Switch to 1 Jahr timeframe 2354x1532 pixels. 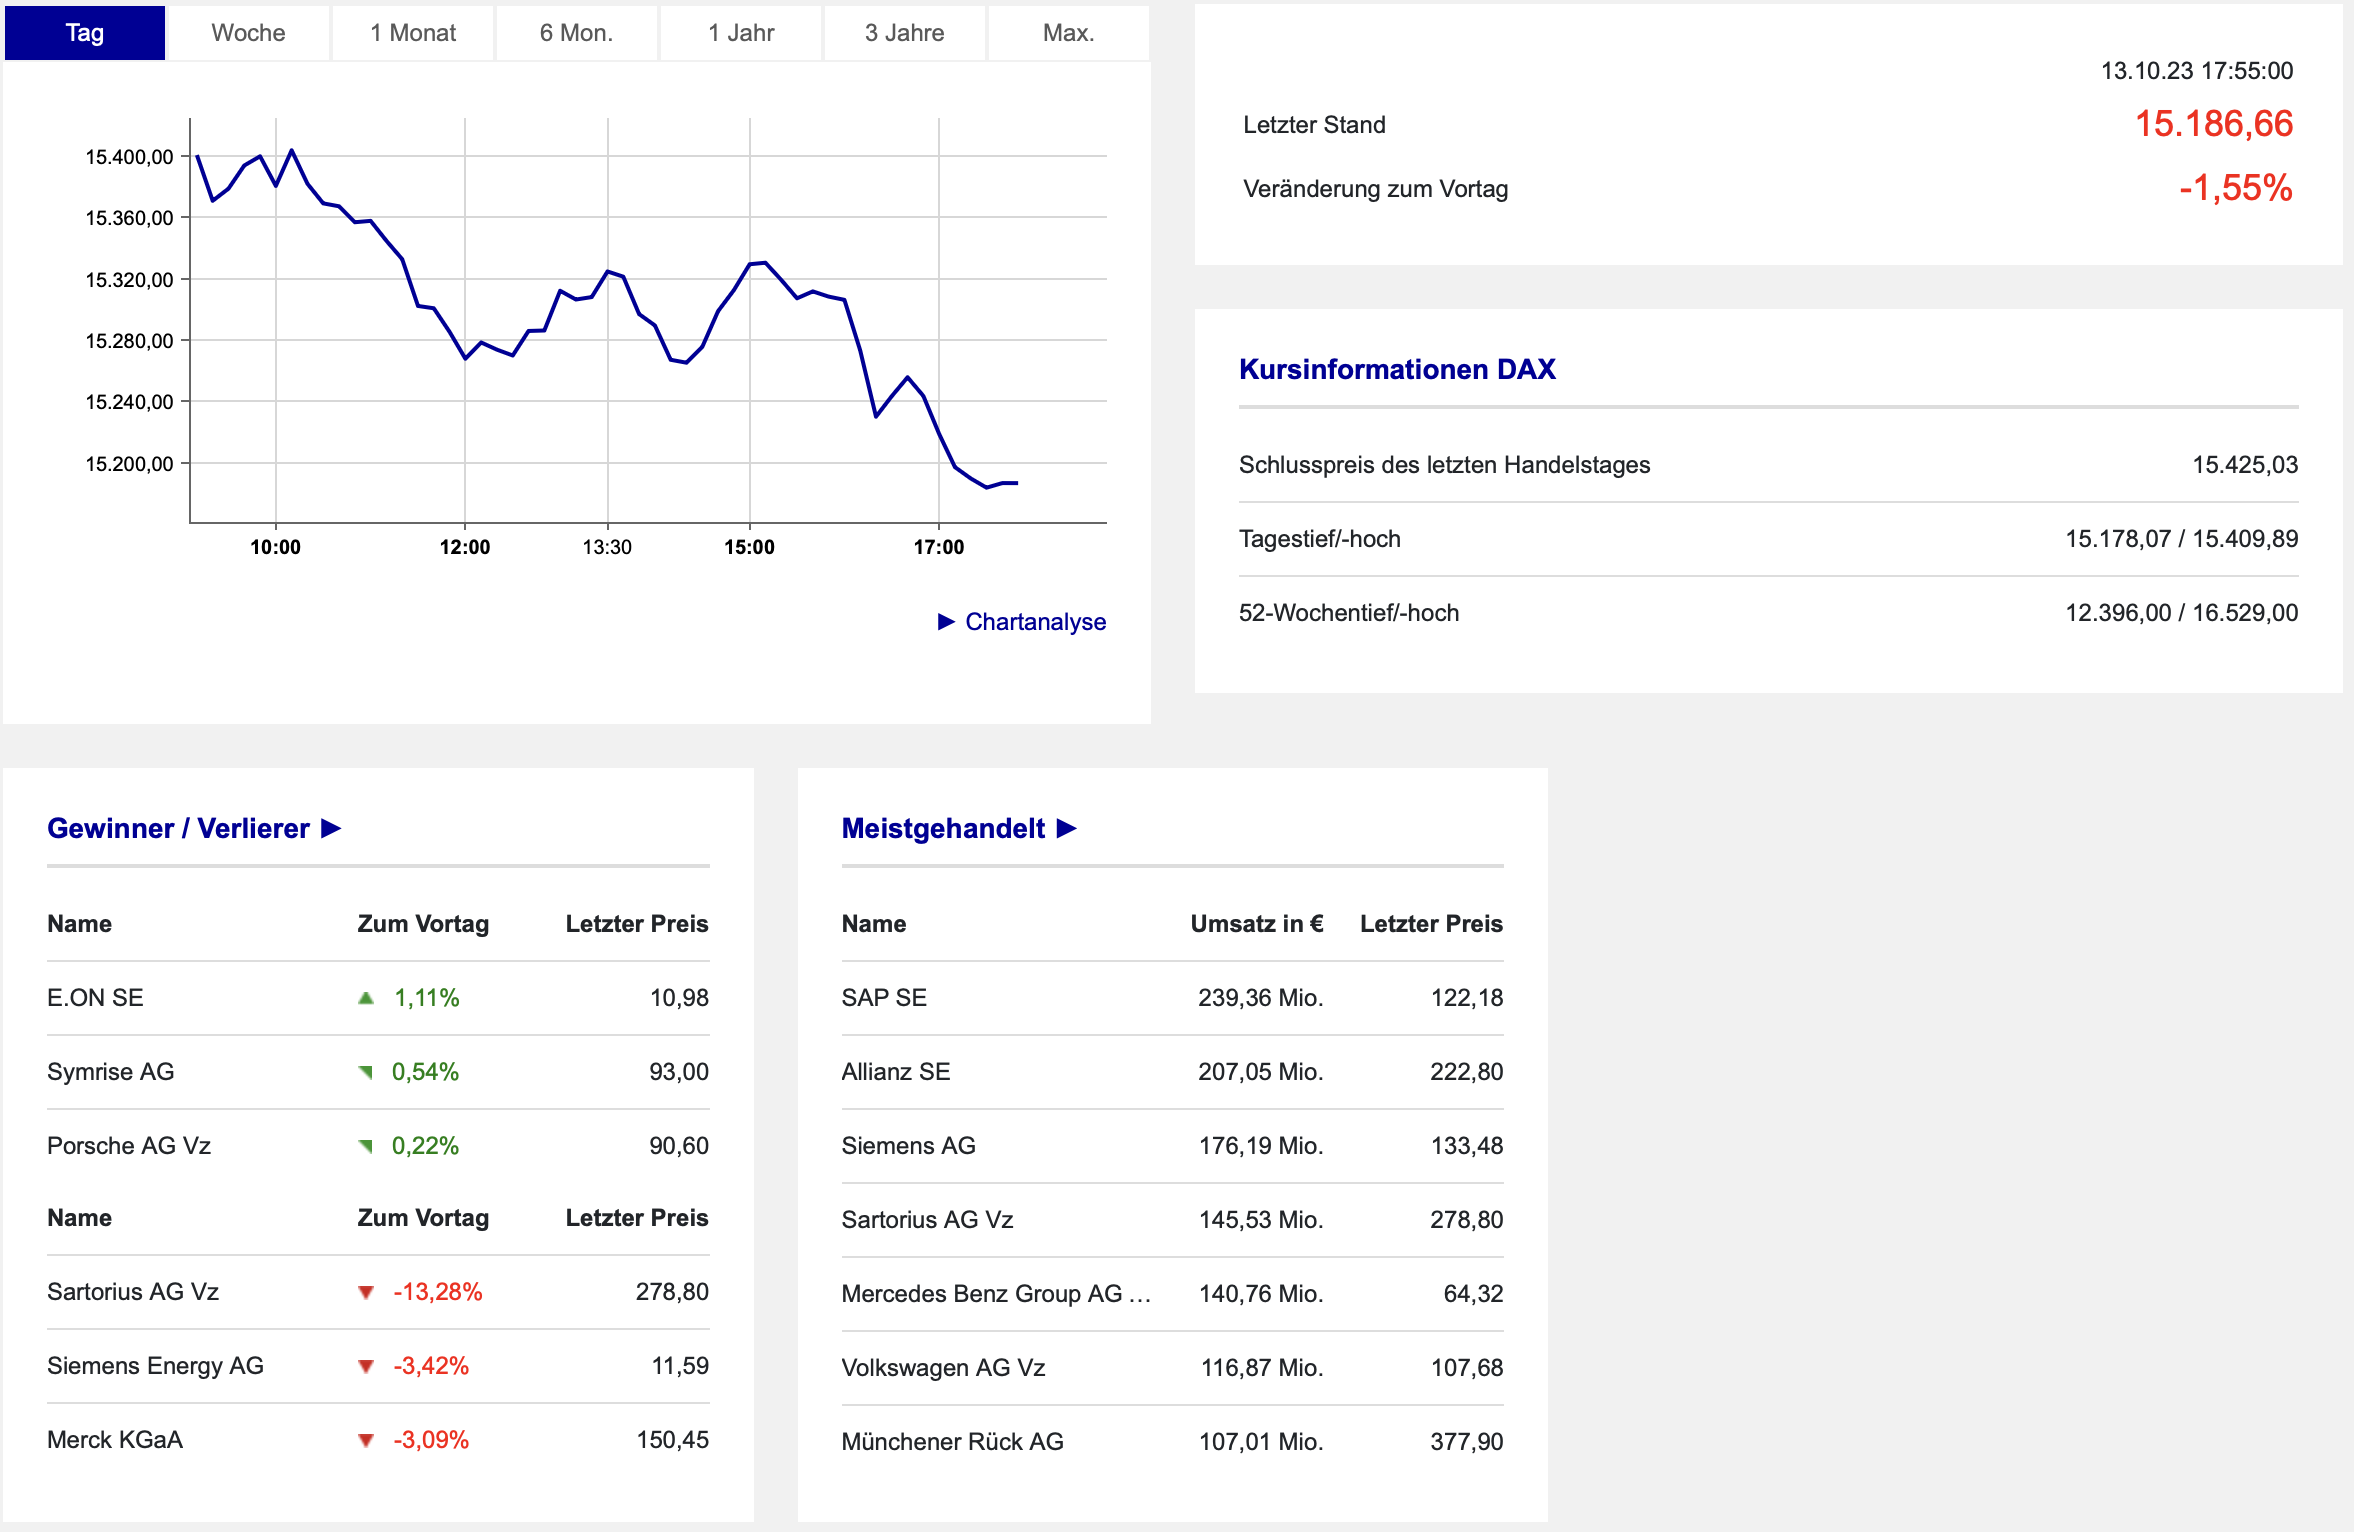[740, 33]
